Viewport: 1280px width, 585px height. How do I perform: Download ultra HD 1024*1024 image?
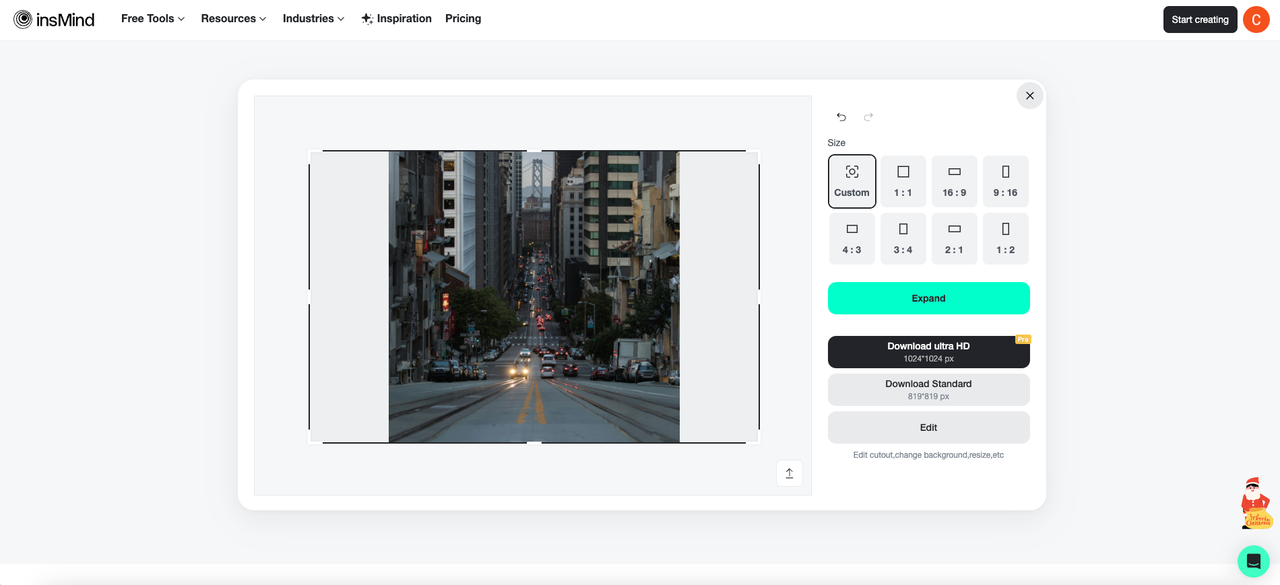click(928, 352)
